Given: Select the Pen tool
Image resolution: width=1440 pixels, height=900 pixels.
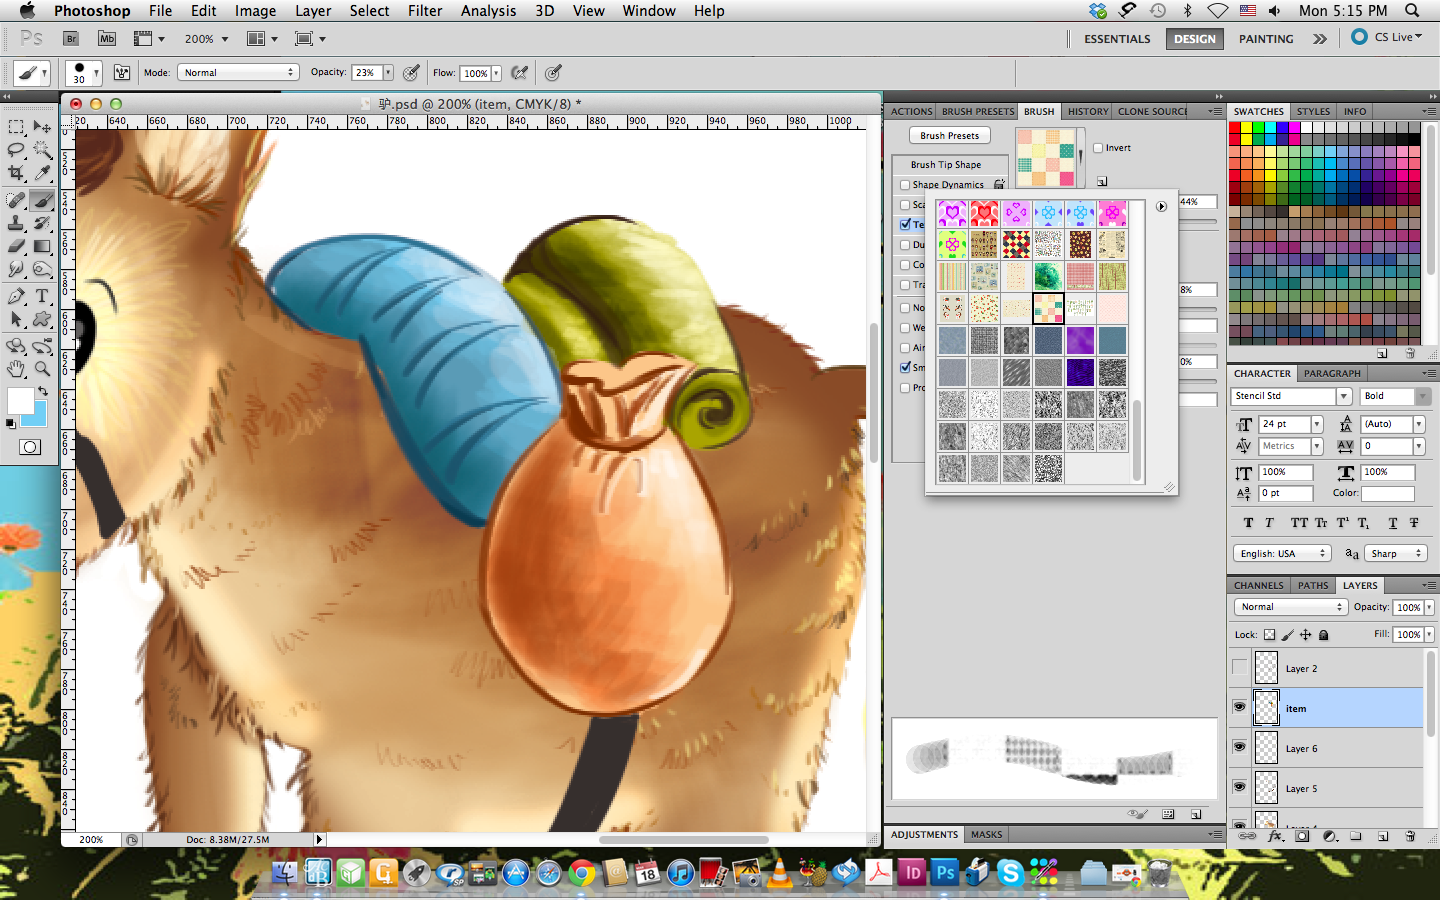Looking at the screenshot, I should coord(16,296).
